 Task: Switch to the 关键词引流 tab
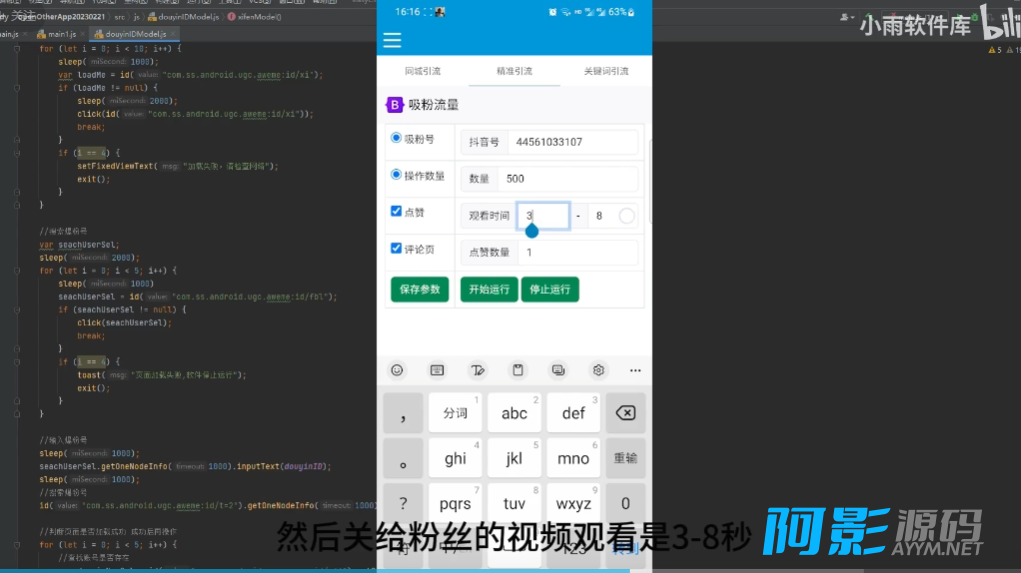[x=606, y=71]
